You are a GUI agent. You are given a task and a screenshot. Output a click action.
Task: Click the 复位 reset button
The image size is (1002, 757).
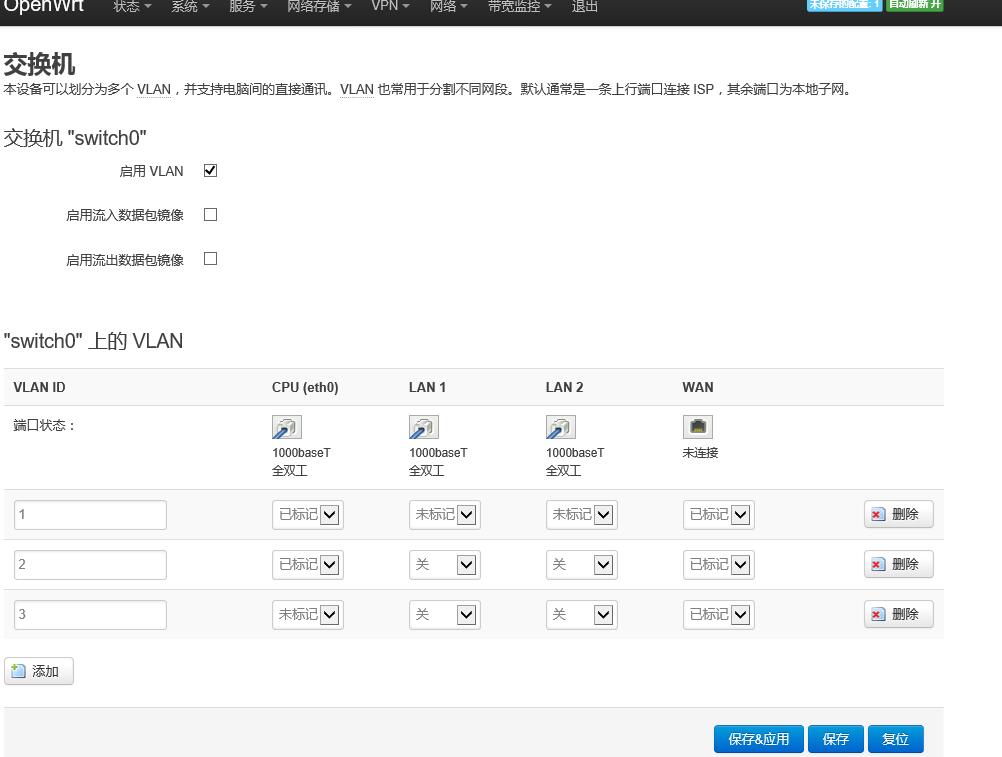click(895, 739)
